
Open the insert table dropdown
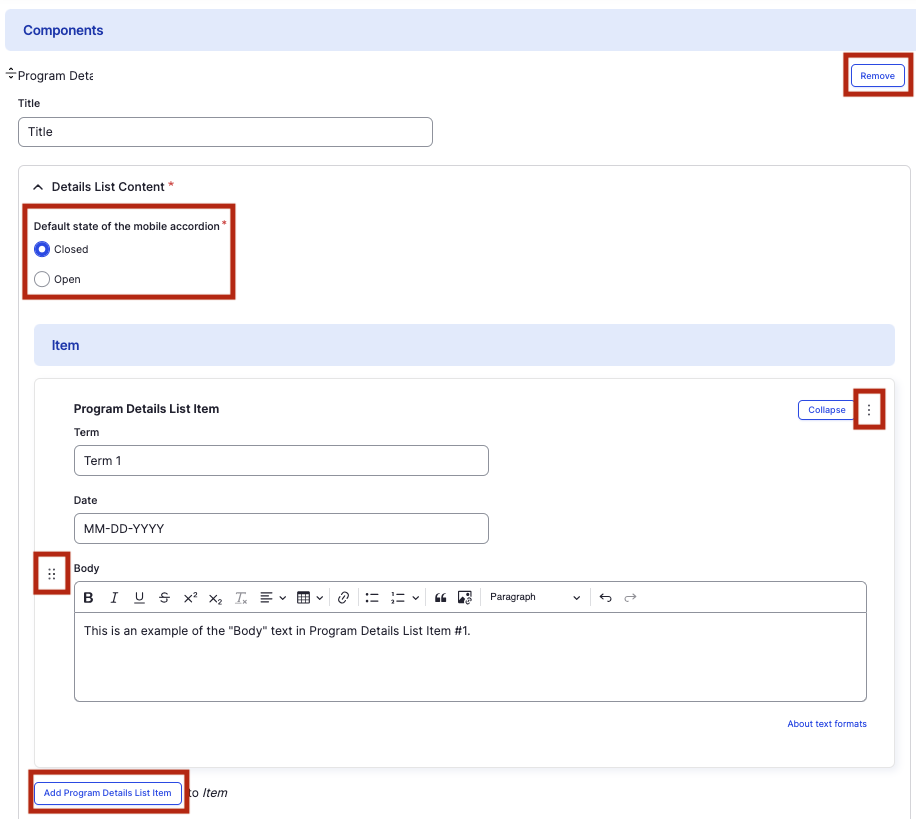[x=310, y=598]
